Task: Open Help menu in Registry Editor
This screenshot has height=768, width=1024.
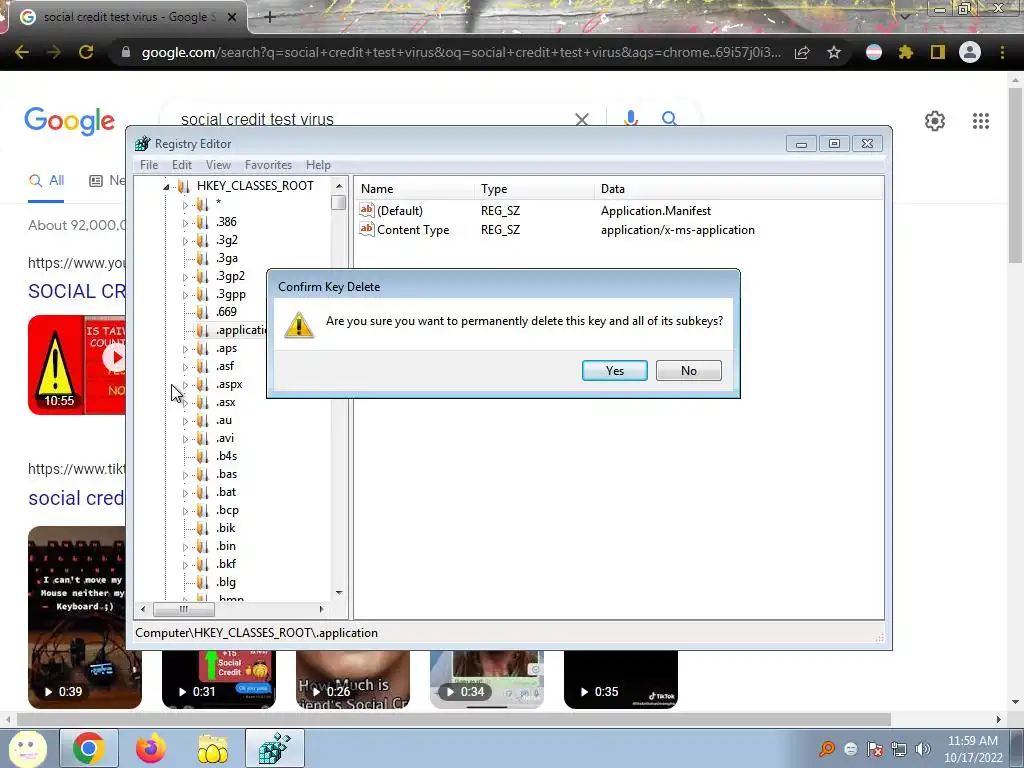Action: click(x=318, y=165)
